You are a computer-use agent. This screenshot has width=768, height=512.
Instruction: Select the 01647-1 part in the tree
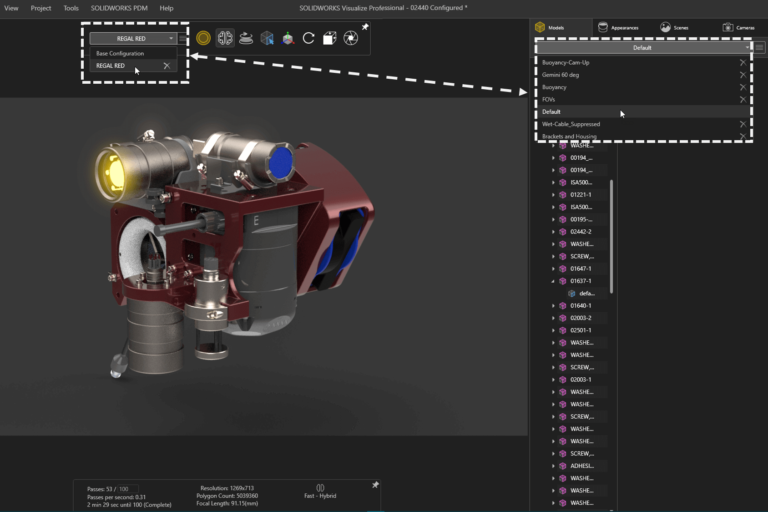(580, 269)
